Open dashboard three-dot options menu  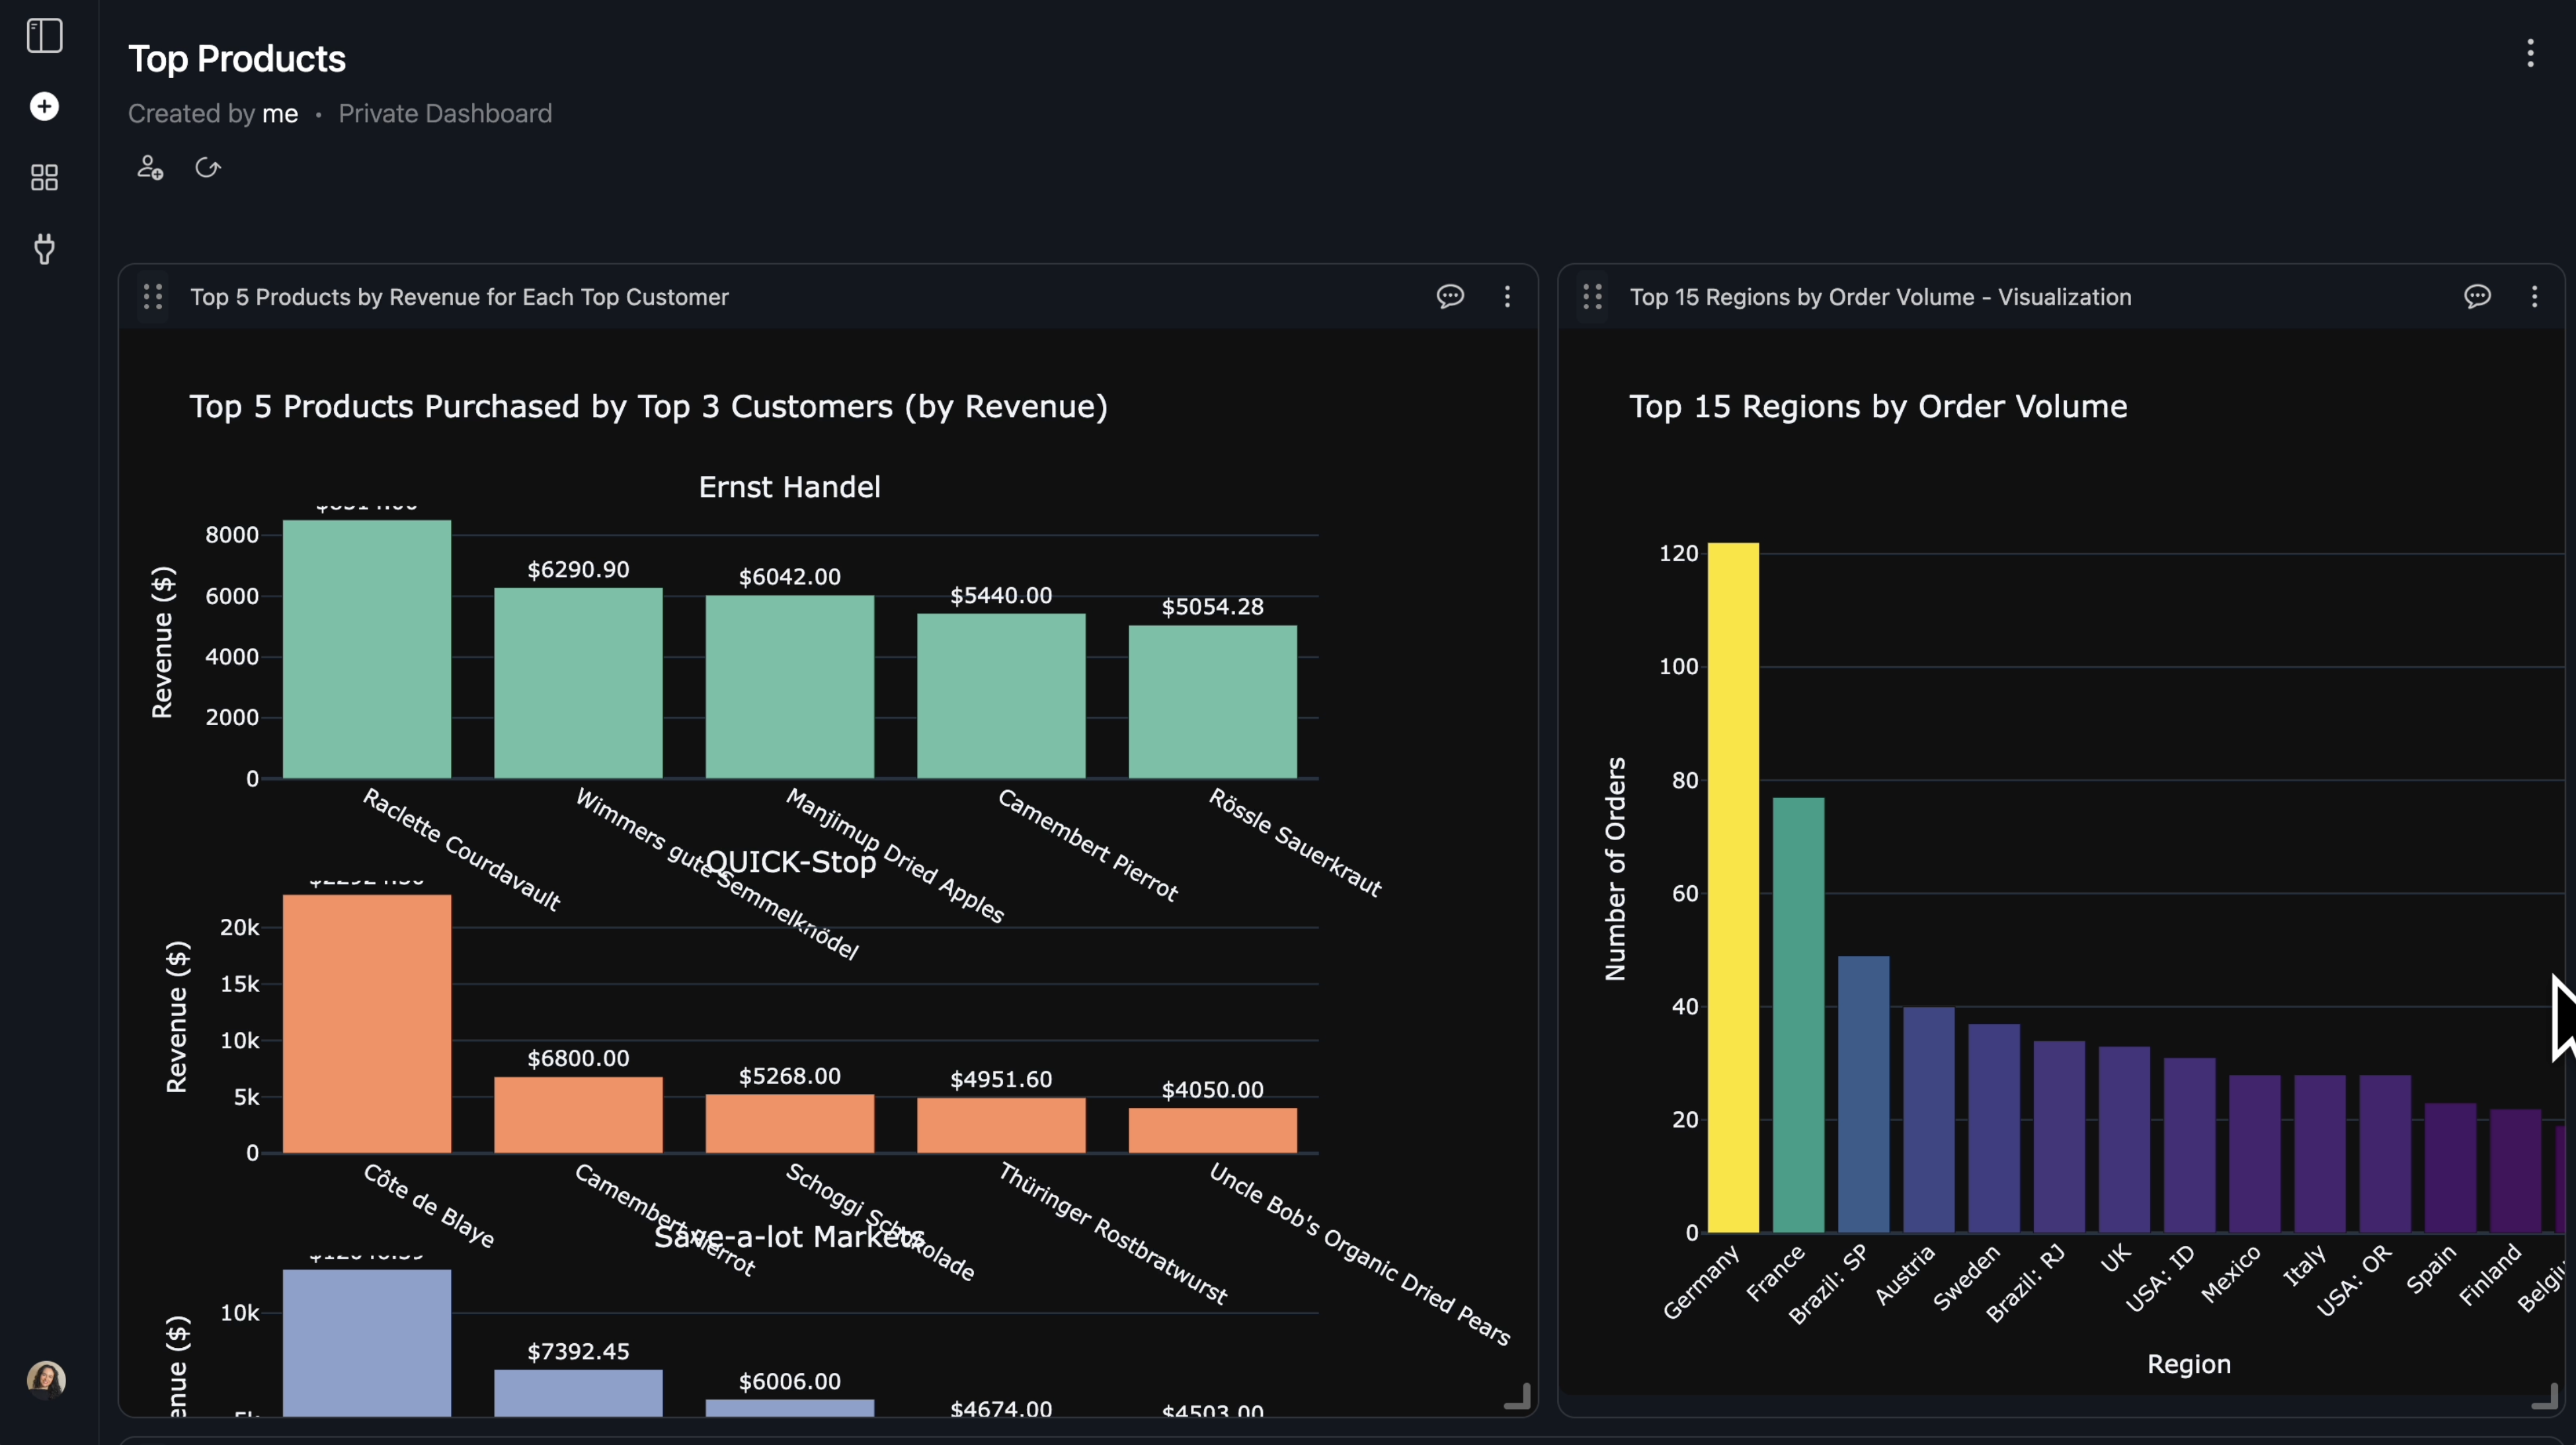tap(2530, 54)
